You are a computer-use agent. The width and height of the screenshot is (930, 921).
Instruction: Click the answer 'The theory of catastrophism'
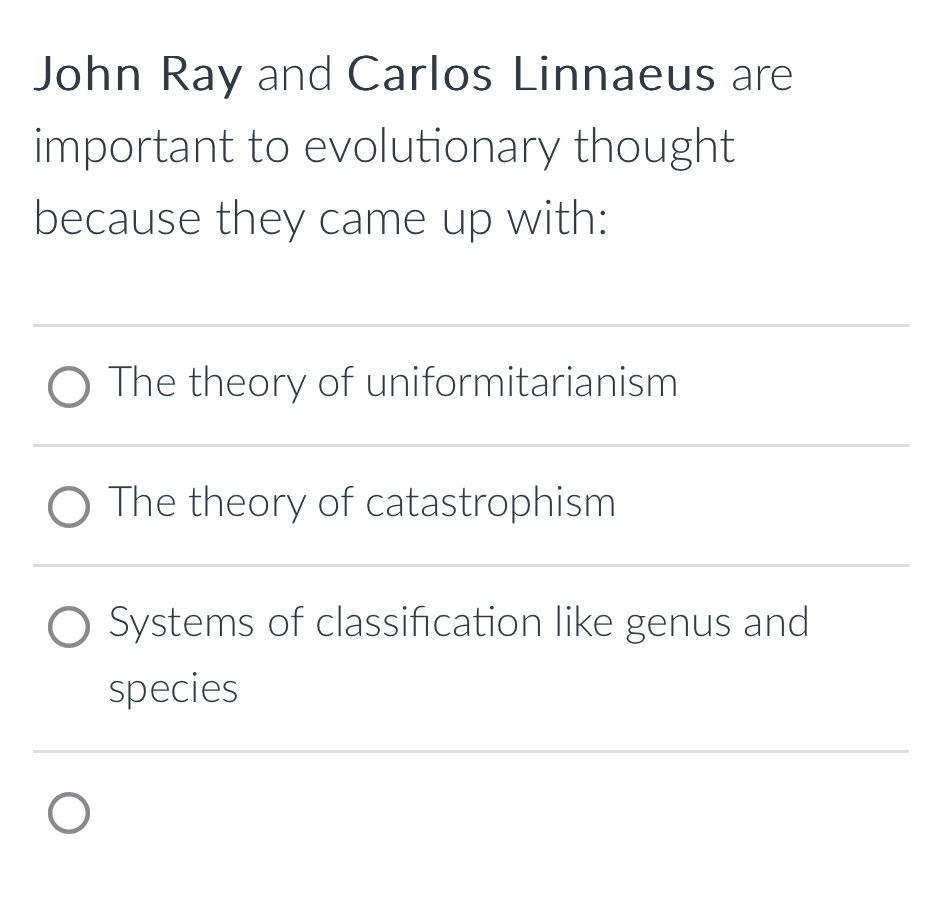(x=362, y=503)
